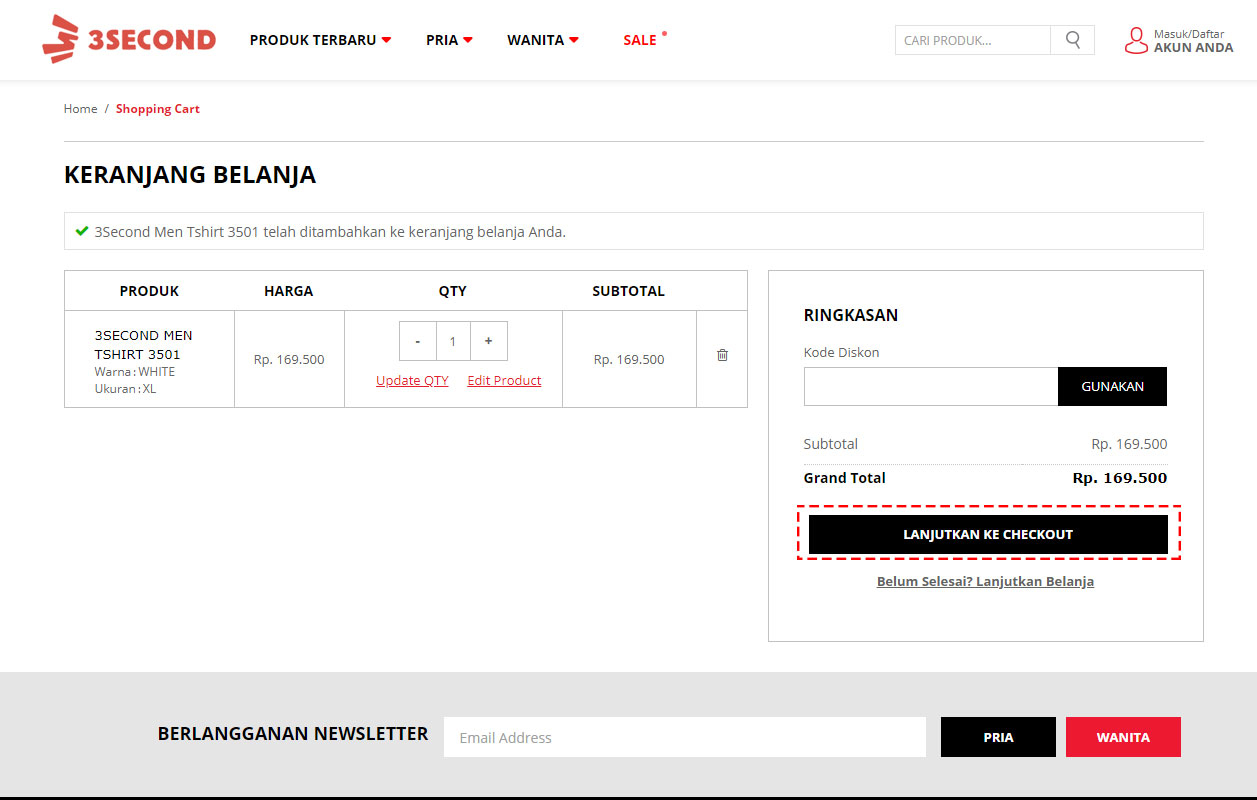Click the 3Second logo
1257x800 pixels.
coord(129,39)
